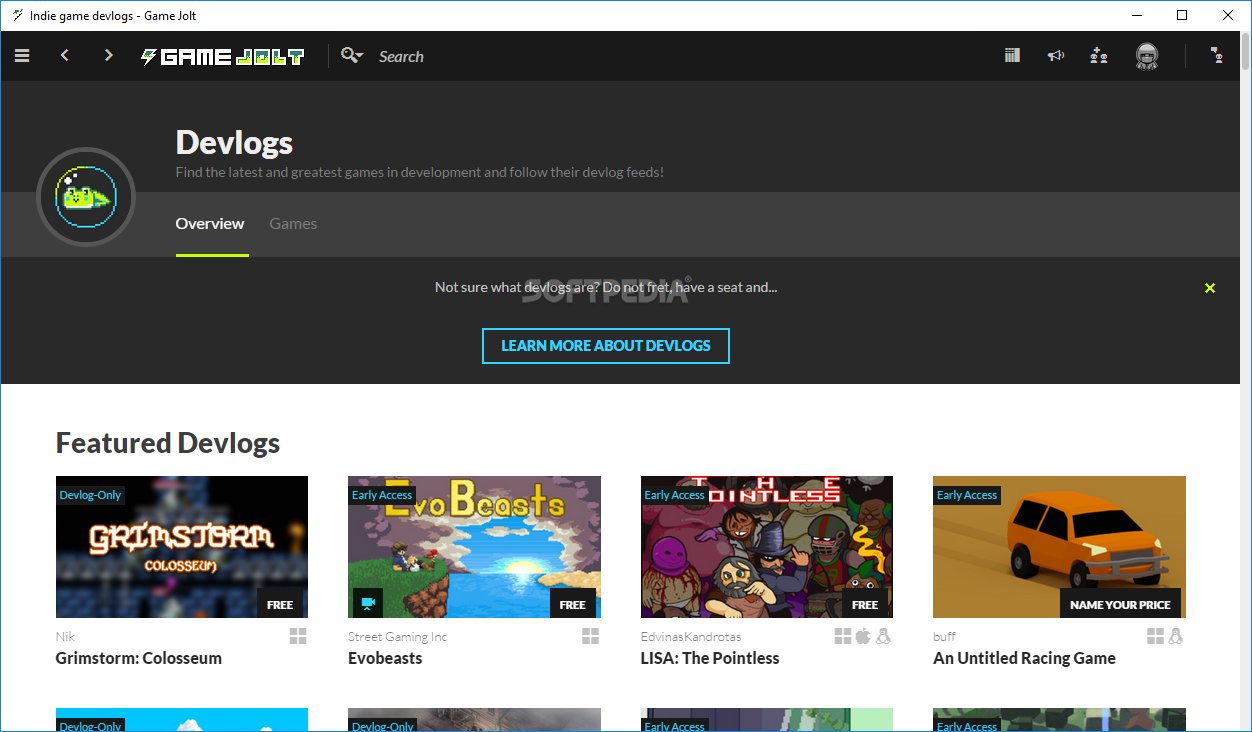This screenshot has width=1252, height=732.
Task: Click the Devlogs page title
Action: (x=234, y=143)
